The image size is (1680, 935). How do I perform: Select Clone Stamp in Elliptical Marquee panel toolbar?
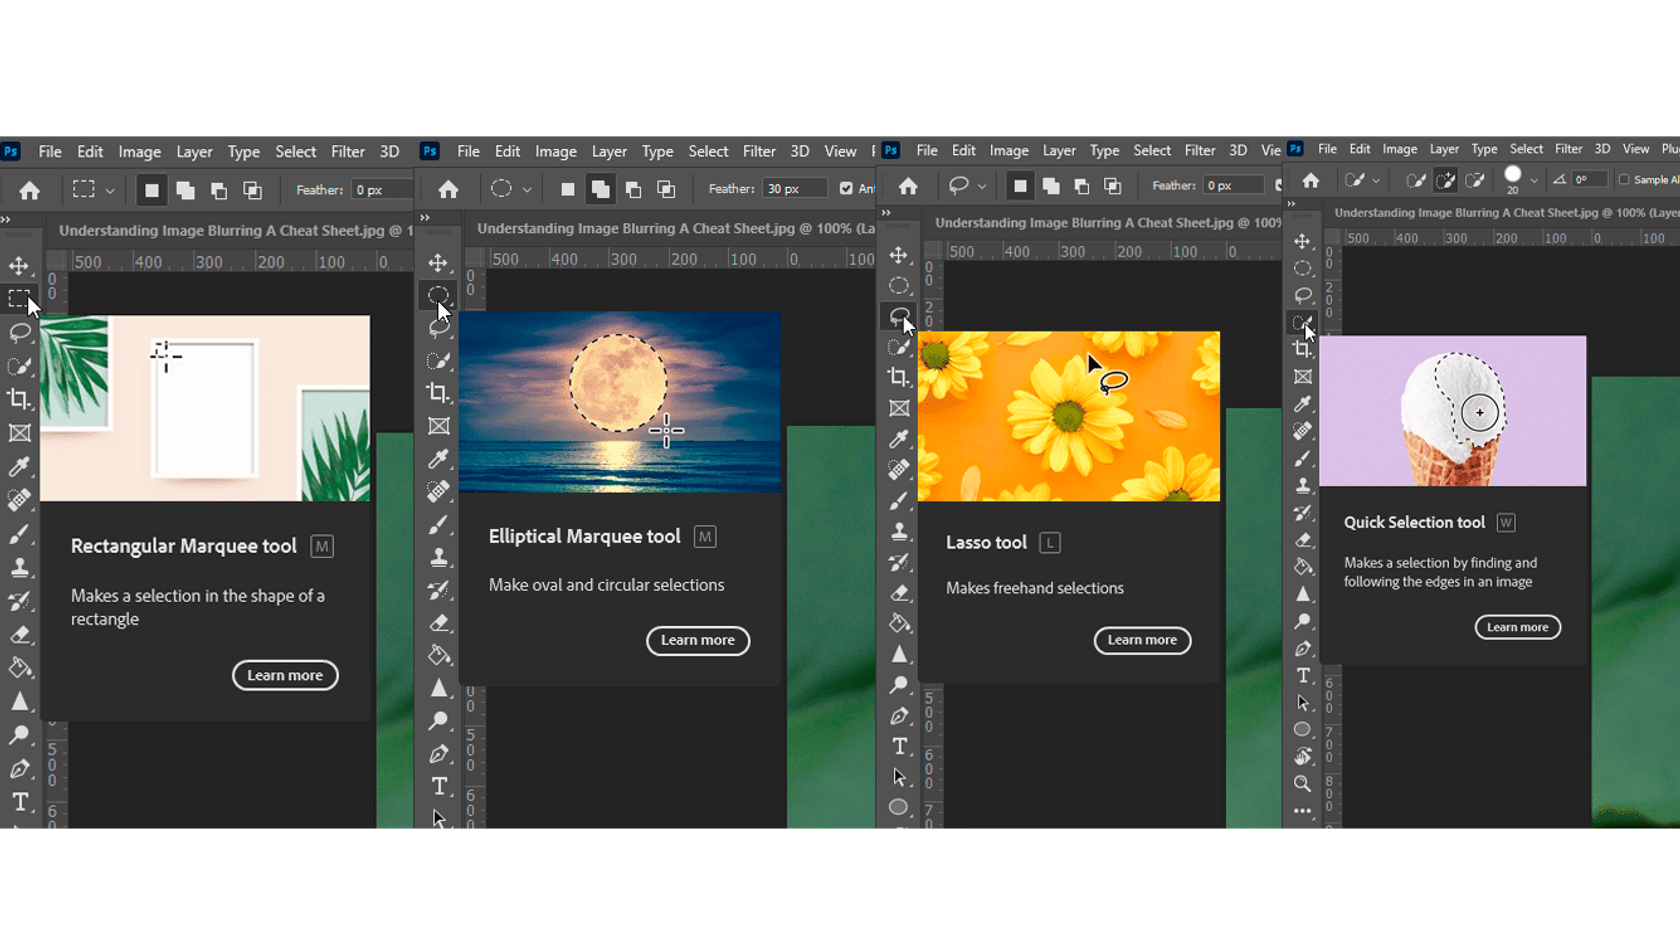tap(438, 557)
